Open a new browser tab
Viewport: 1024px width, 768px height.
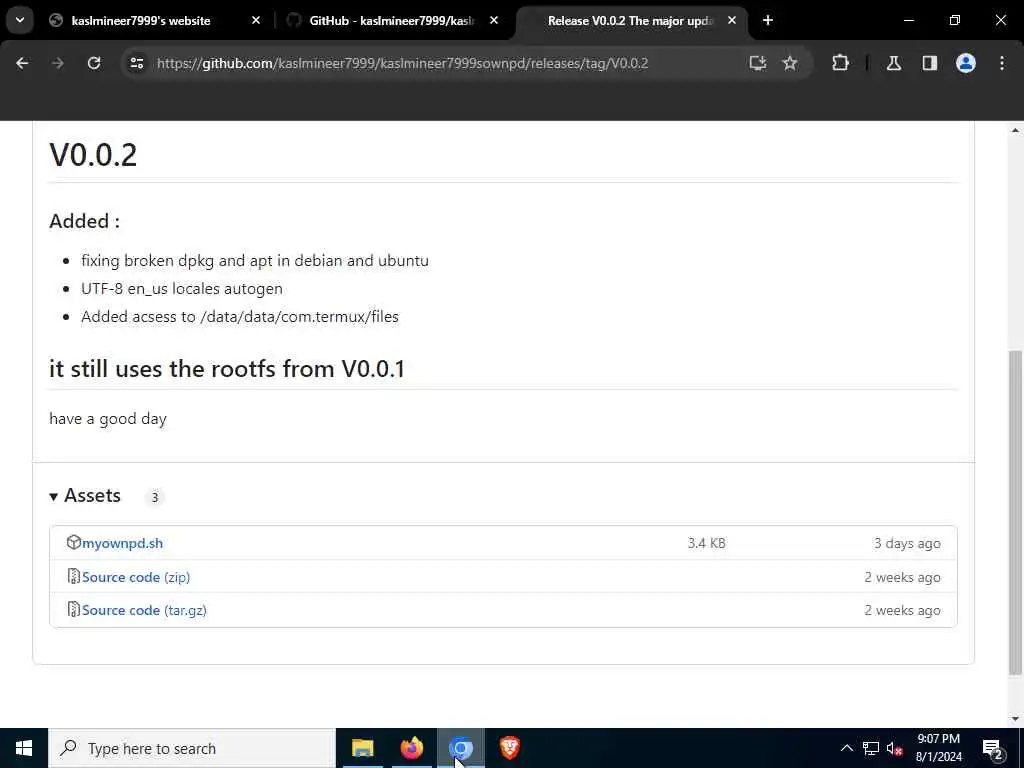click(768, 20)
